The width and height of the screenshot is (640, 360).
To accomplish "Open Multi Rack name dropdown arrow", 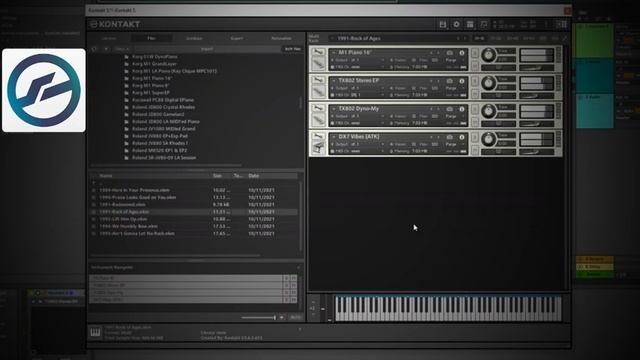I will tap(332, 38).
